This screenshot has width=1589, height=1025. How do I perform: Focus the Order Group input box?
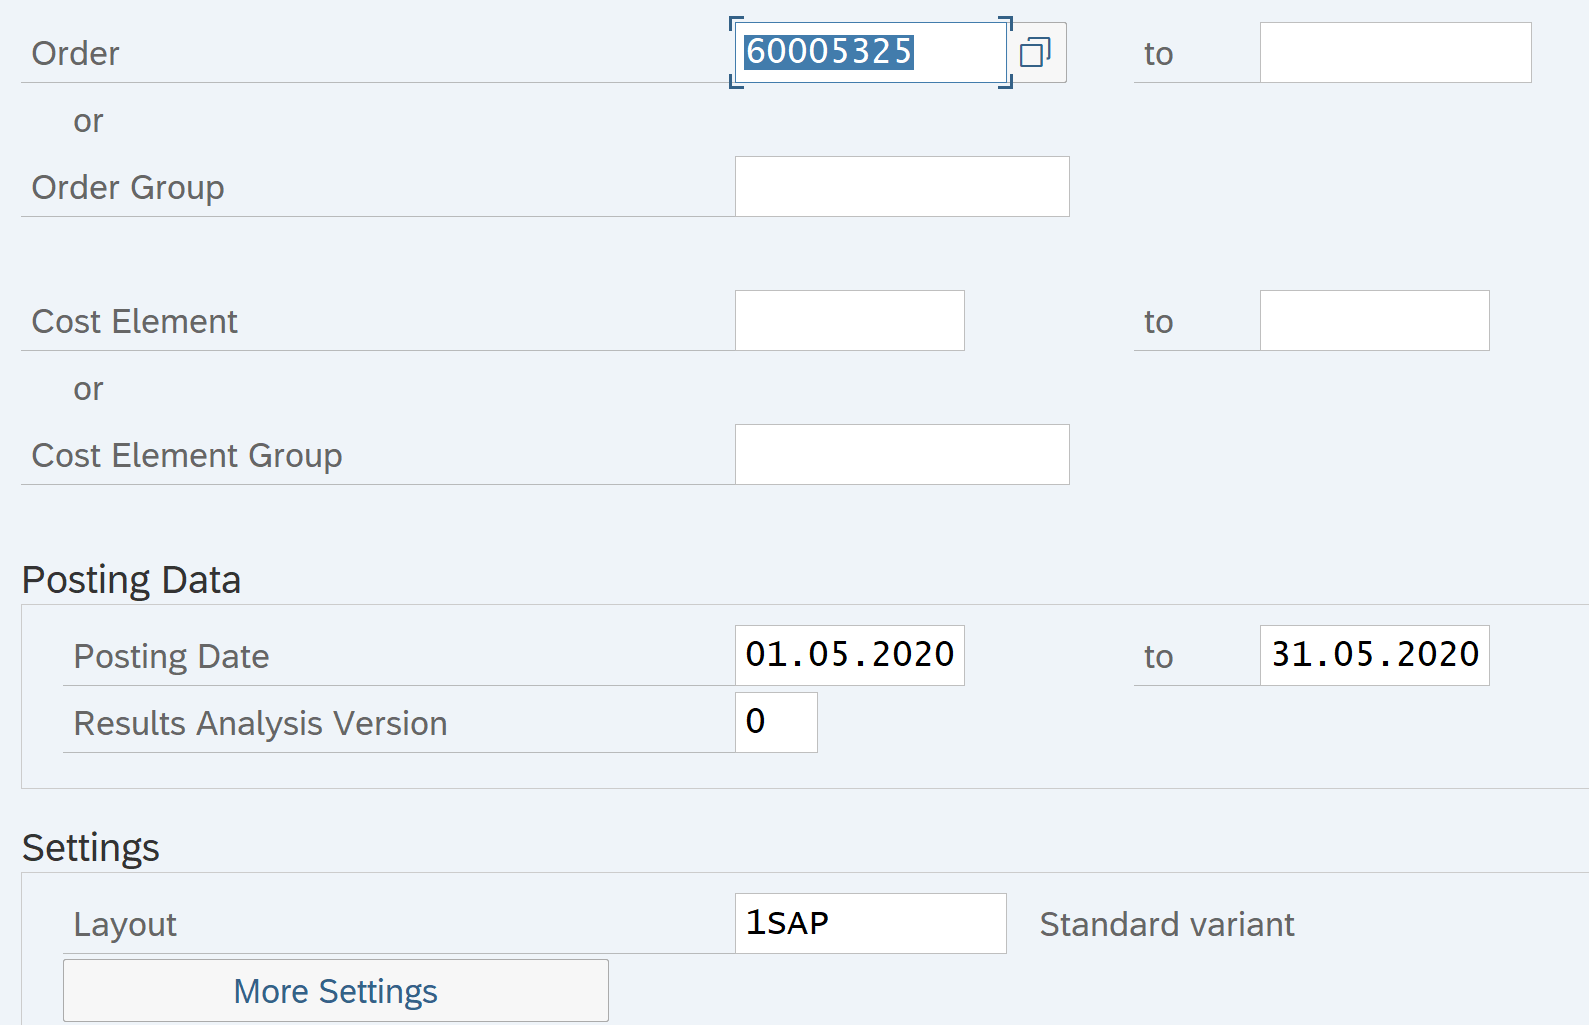(901, 187)
